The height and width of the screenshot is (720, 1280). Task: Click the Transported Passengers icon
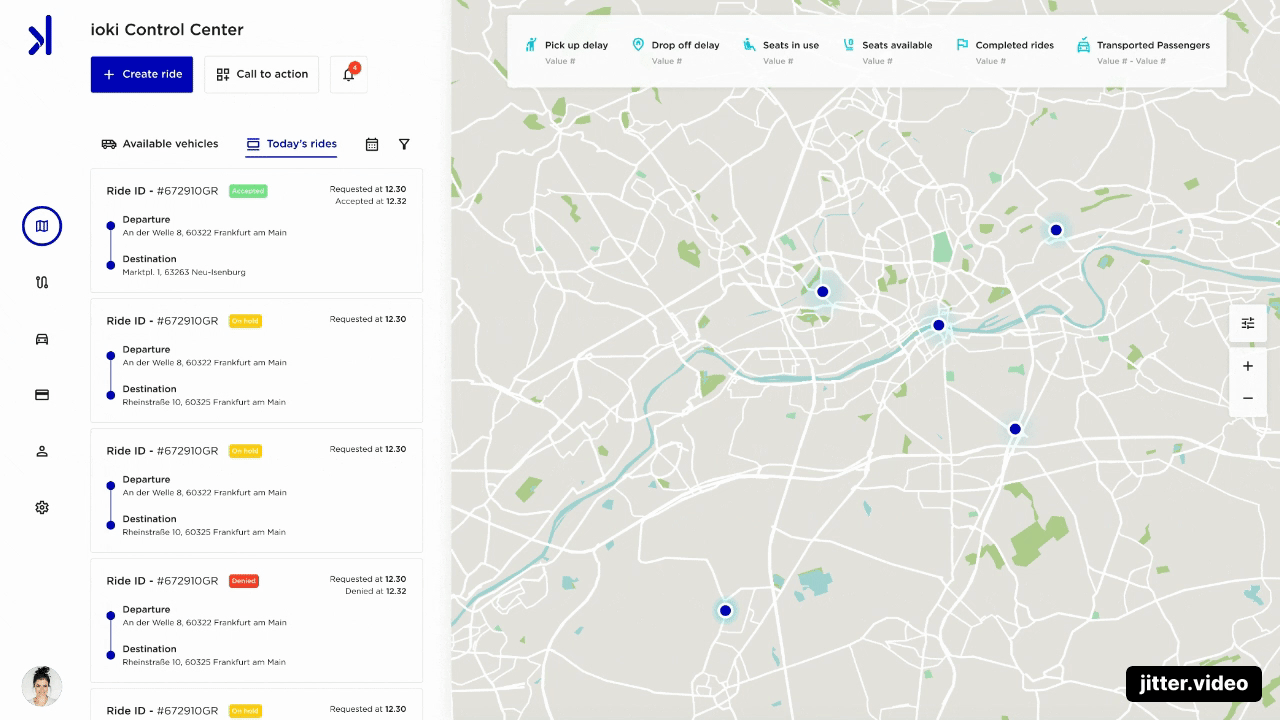coord(1083,45)
